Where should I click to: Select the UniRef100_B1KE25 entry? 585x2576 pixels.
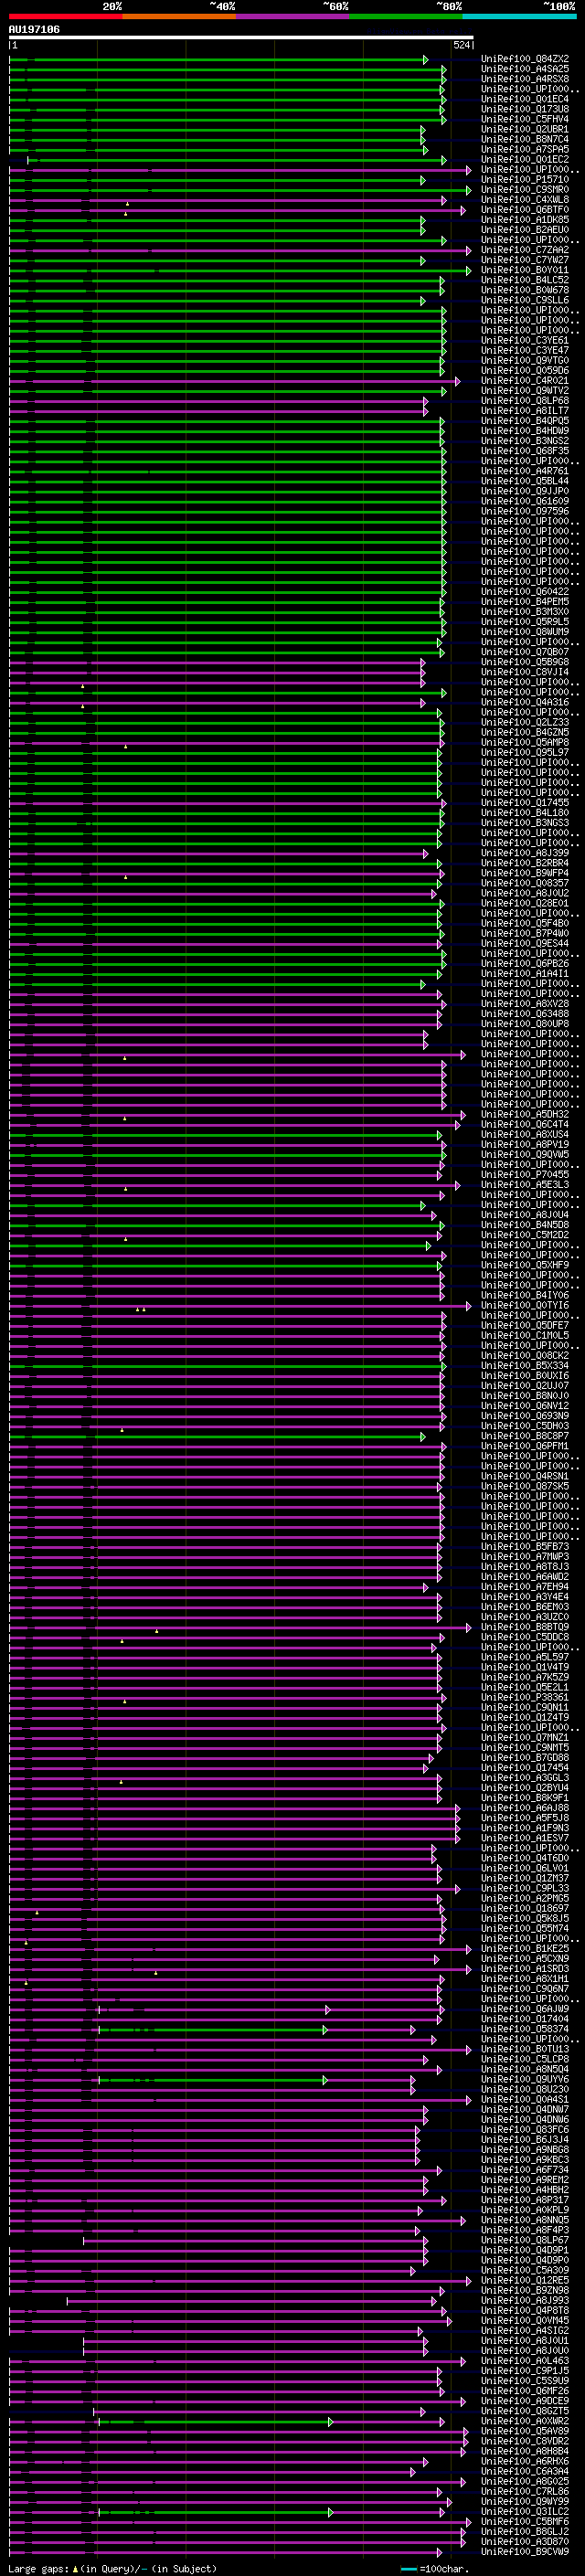tap(525, 1949)
